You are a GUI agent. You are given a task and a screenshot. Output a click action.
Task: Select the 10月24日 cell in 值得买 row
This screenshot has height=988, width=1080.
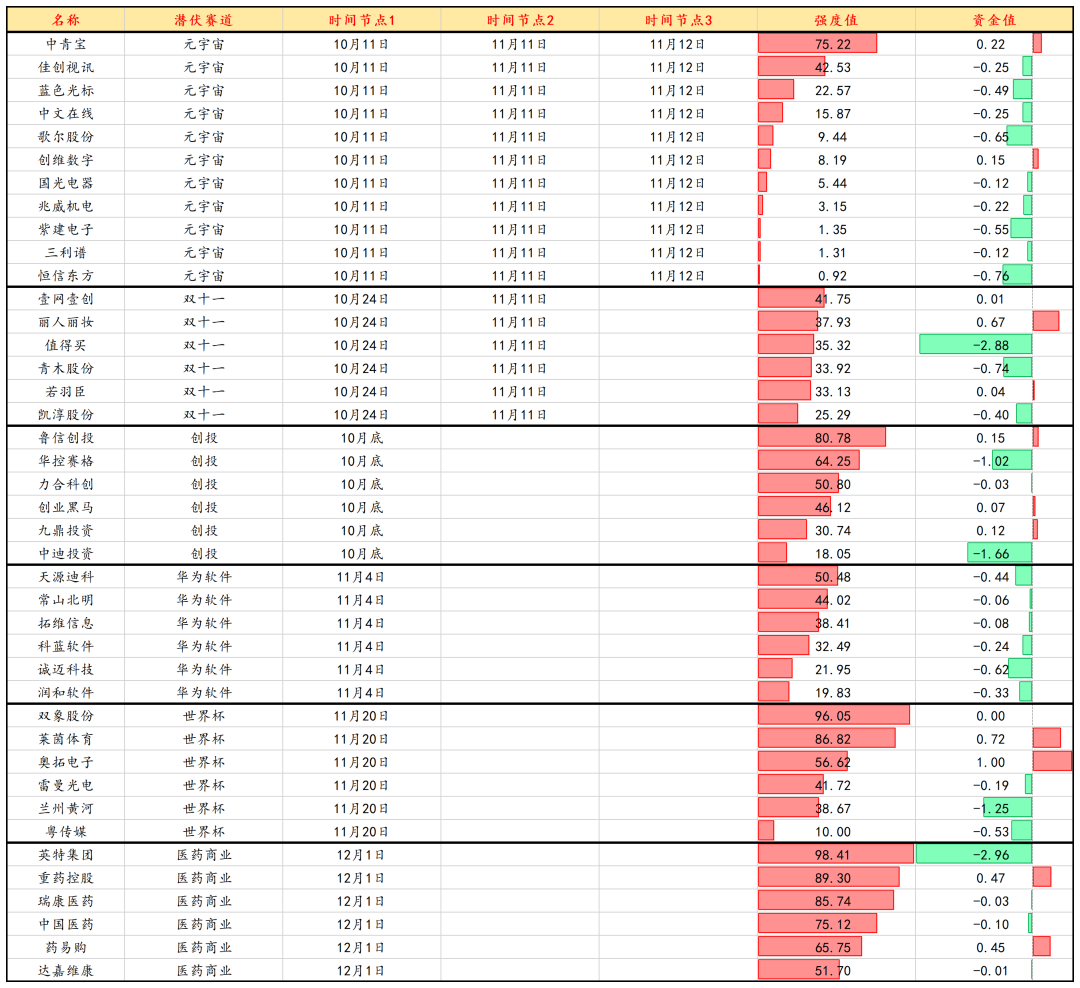pyautogui.click(x=361, y=345)
